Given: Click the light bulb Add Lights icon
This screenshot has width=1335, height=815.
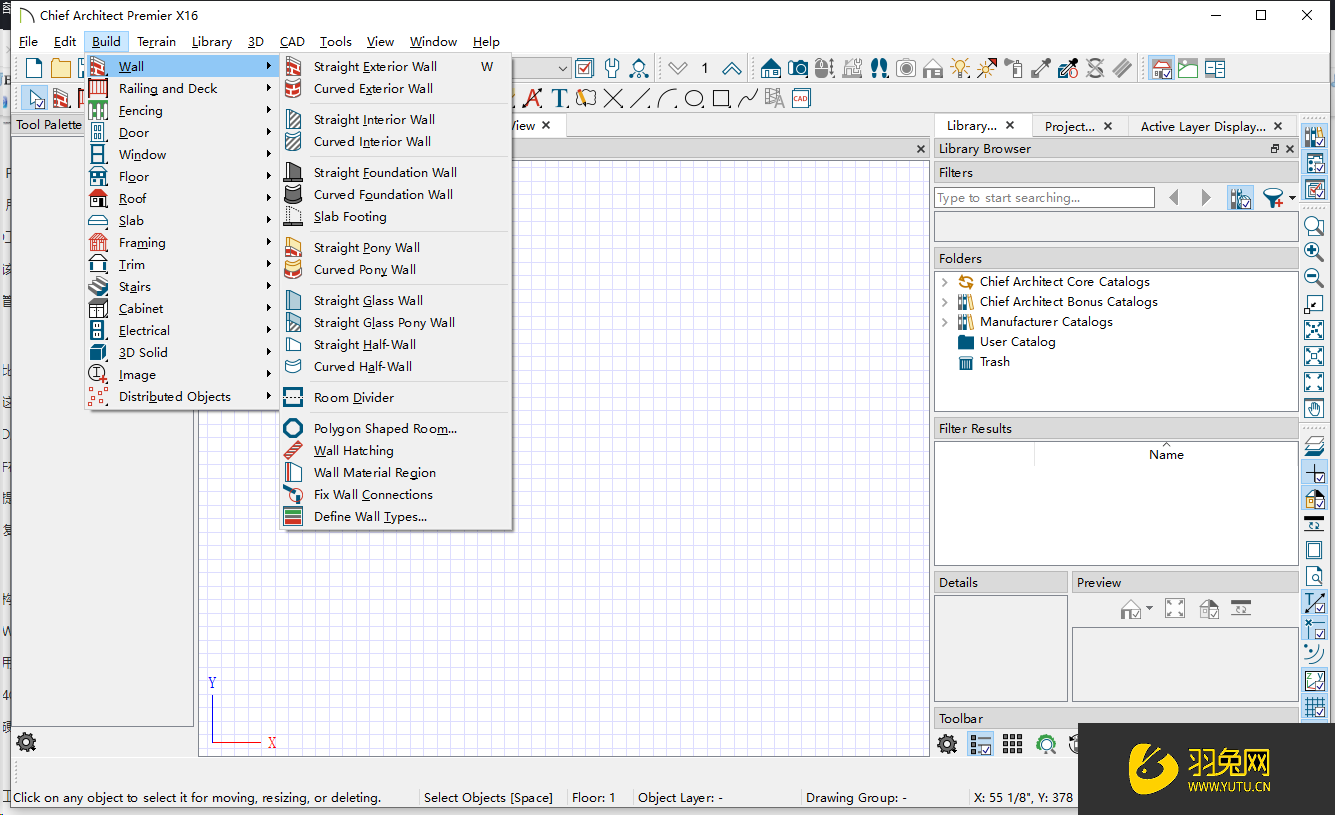Looking at the screenshot, I should [x=960, y=68].
